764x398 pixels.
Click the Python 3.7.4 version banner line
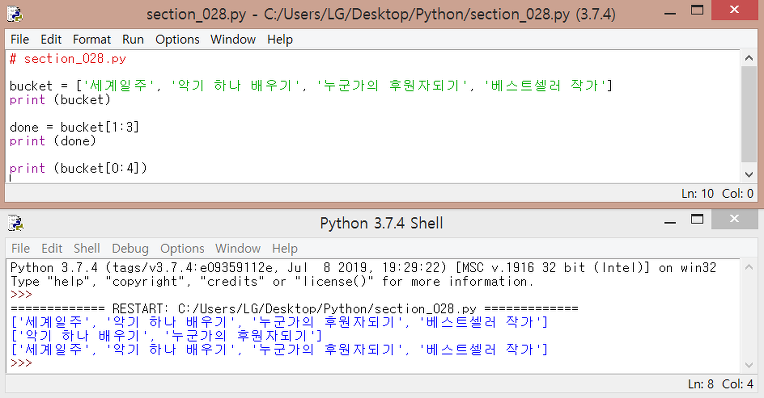point(363,268)
